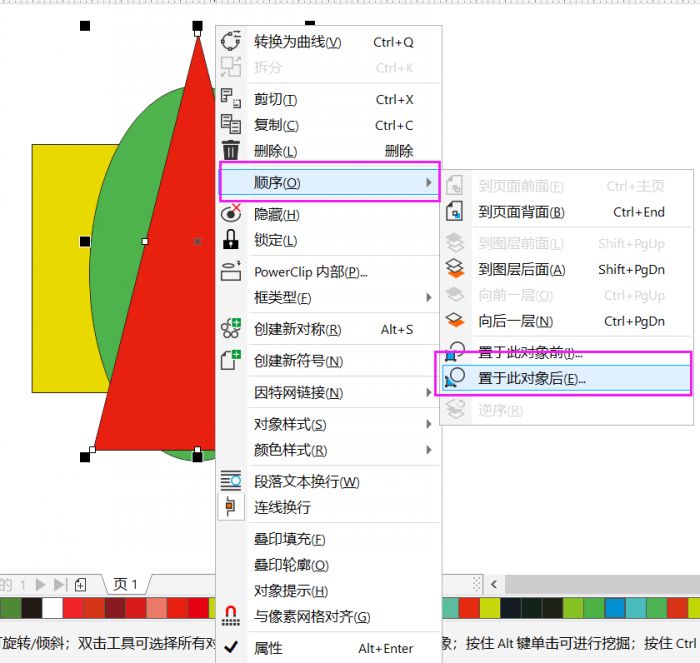Click the Hide eye icon
The height and width of the screenshot is (663, 700).
pos(231,213)
